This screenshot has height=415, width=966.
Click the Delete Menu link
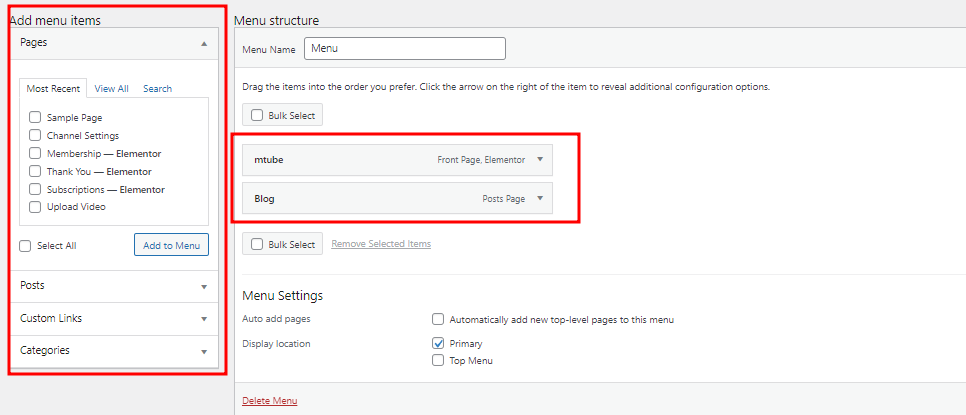[x=270, y=401]
